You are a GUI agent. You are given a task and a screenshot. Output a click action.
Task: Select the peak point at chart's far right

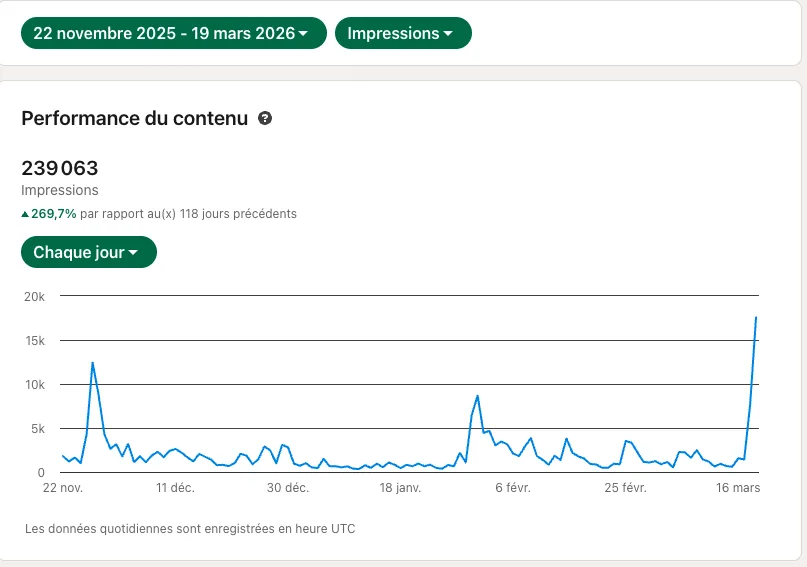[x=756, y=317]
